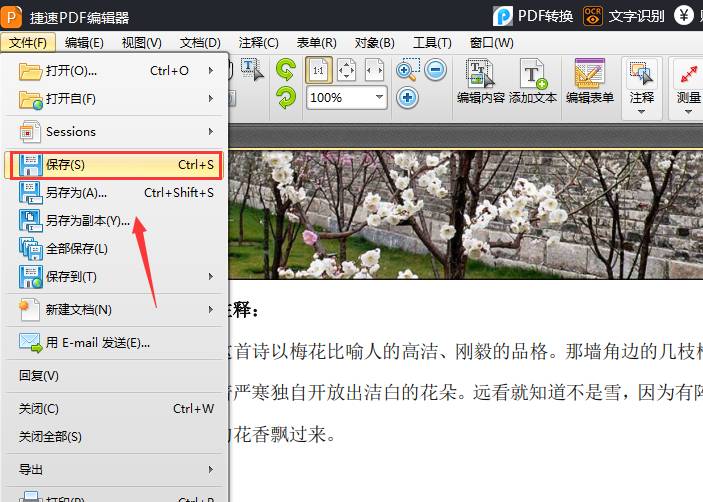This screenshot has width=703, height=502.
Task: Click the 打开 folder icon
Action: pos(30,71)
